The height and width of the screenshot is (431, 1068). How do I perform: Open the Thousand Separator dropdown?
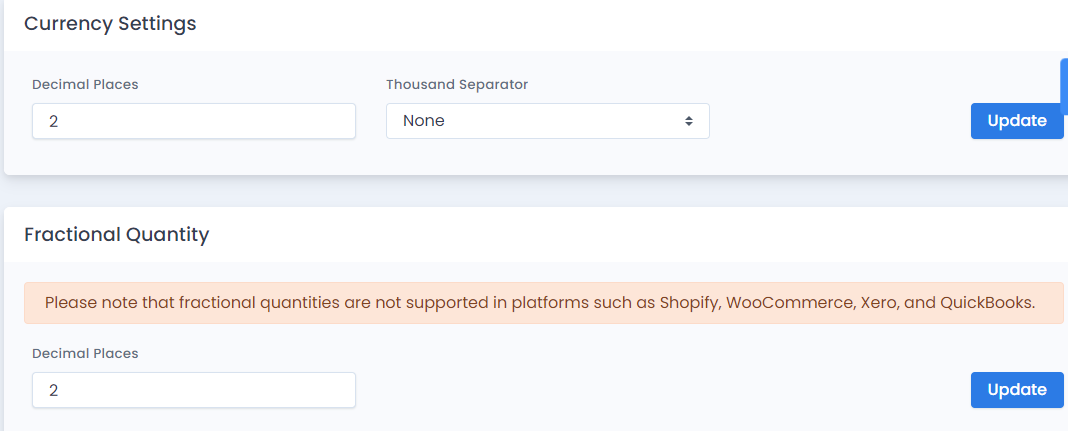pyautogui.click(x=548, y=121)
